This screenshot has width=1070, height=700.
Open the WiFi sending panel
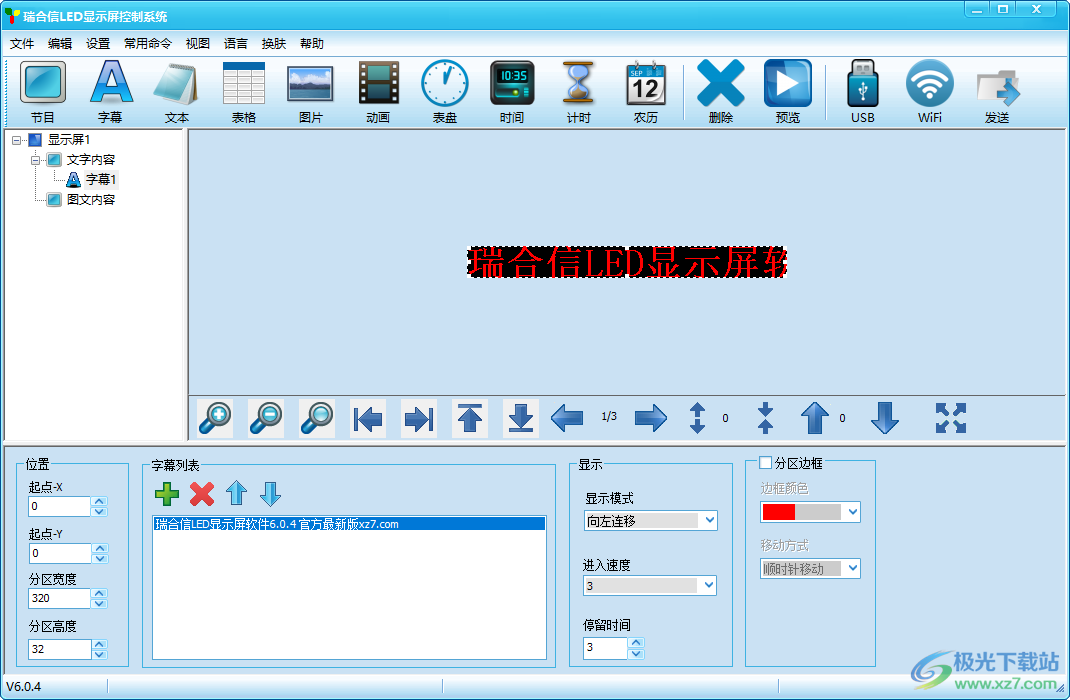coord(929,90)
